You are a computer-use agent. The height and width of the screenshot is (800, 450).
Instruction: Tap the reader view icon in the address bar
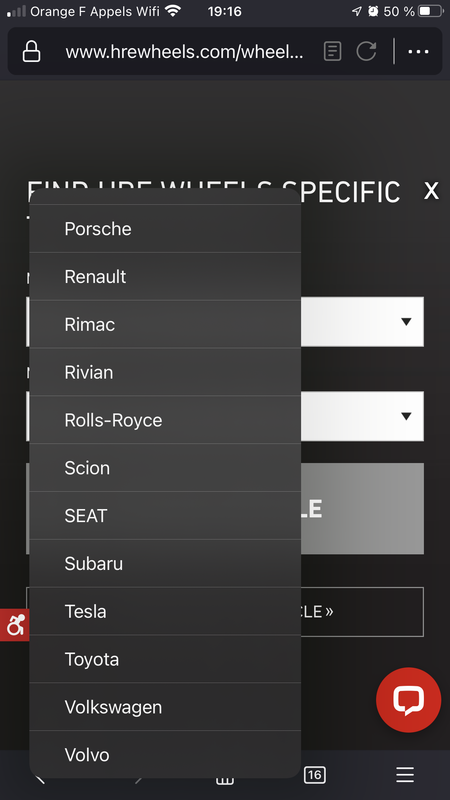[x=332, y=51]
